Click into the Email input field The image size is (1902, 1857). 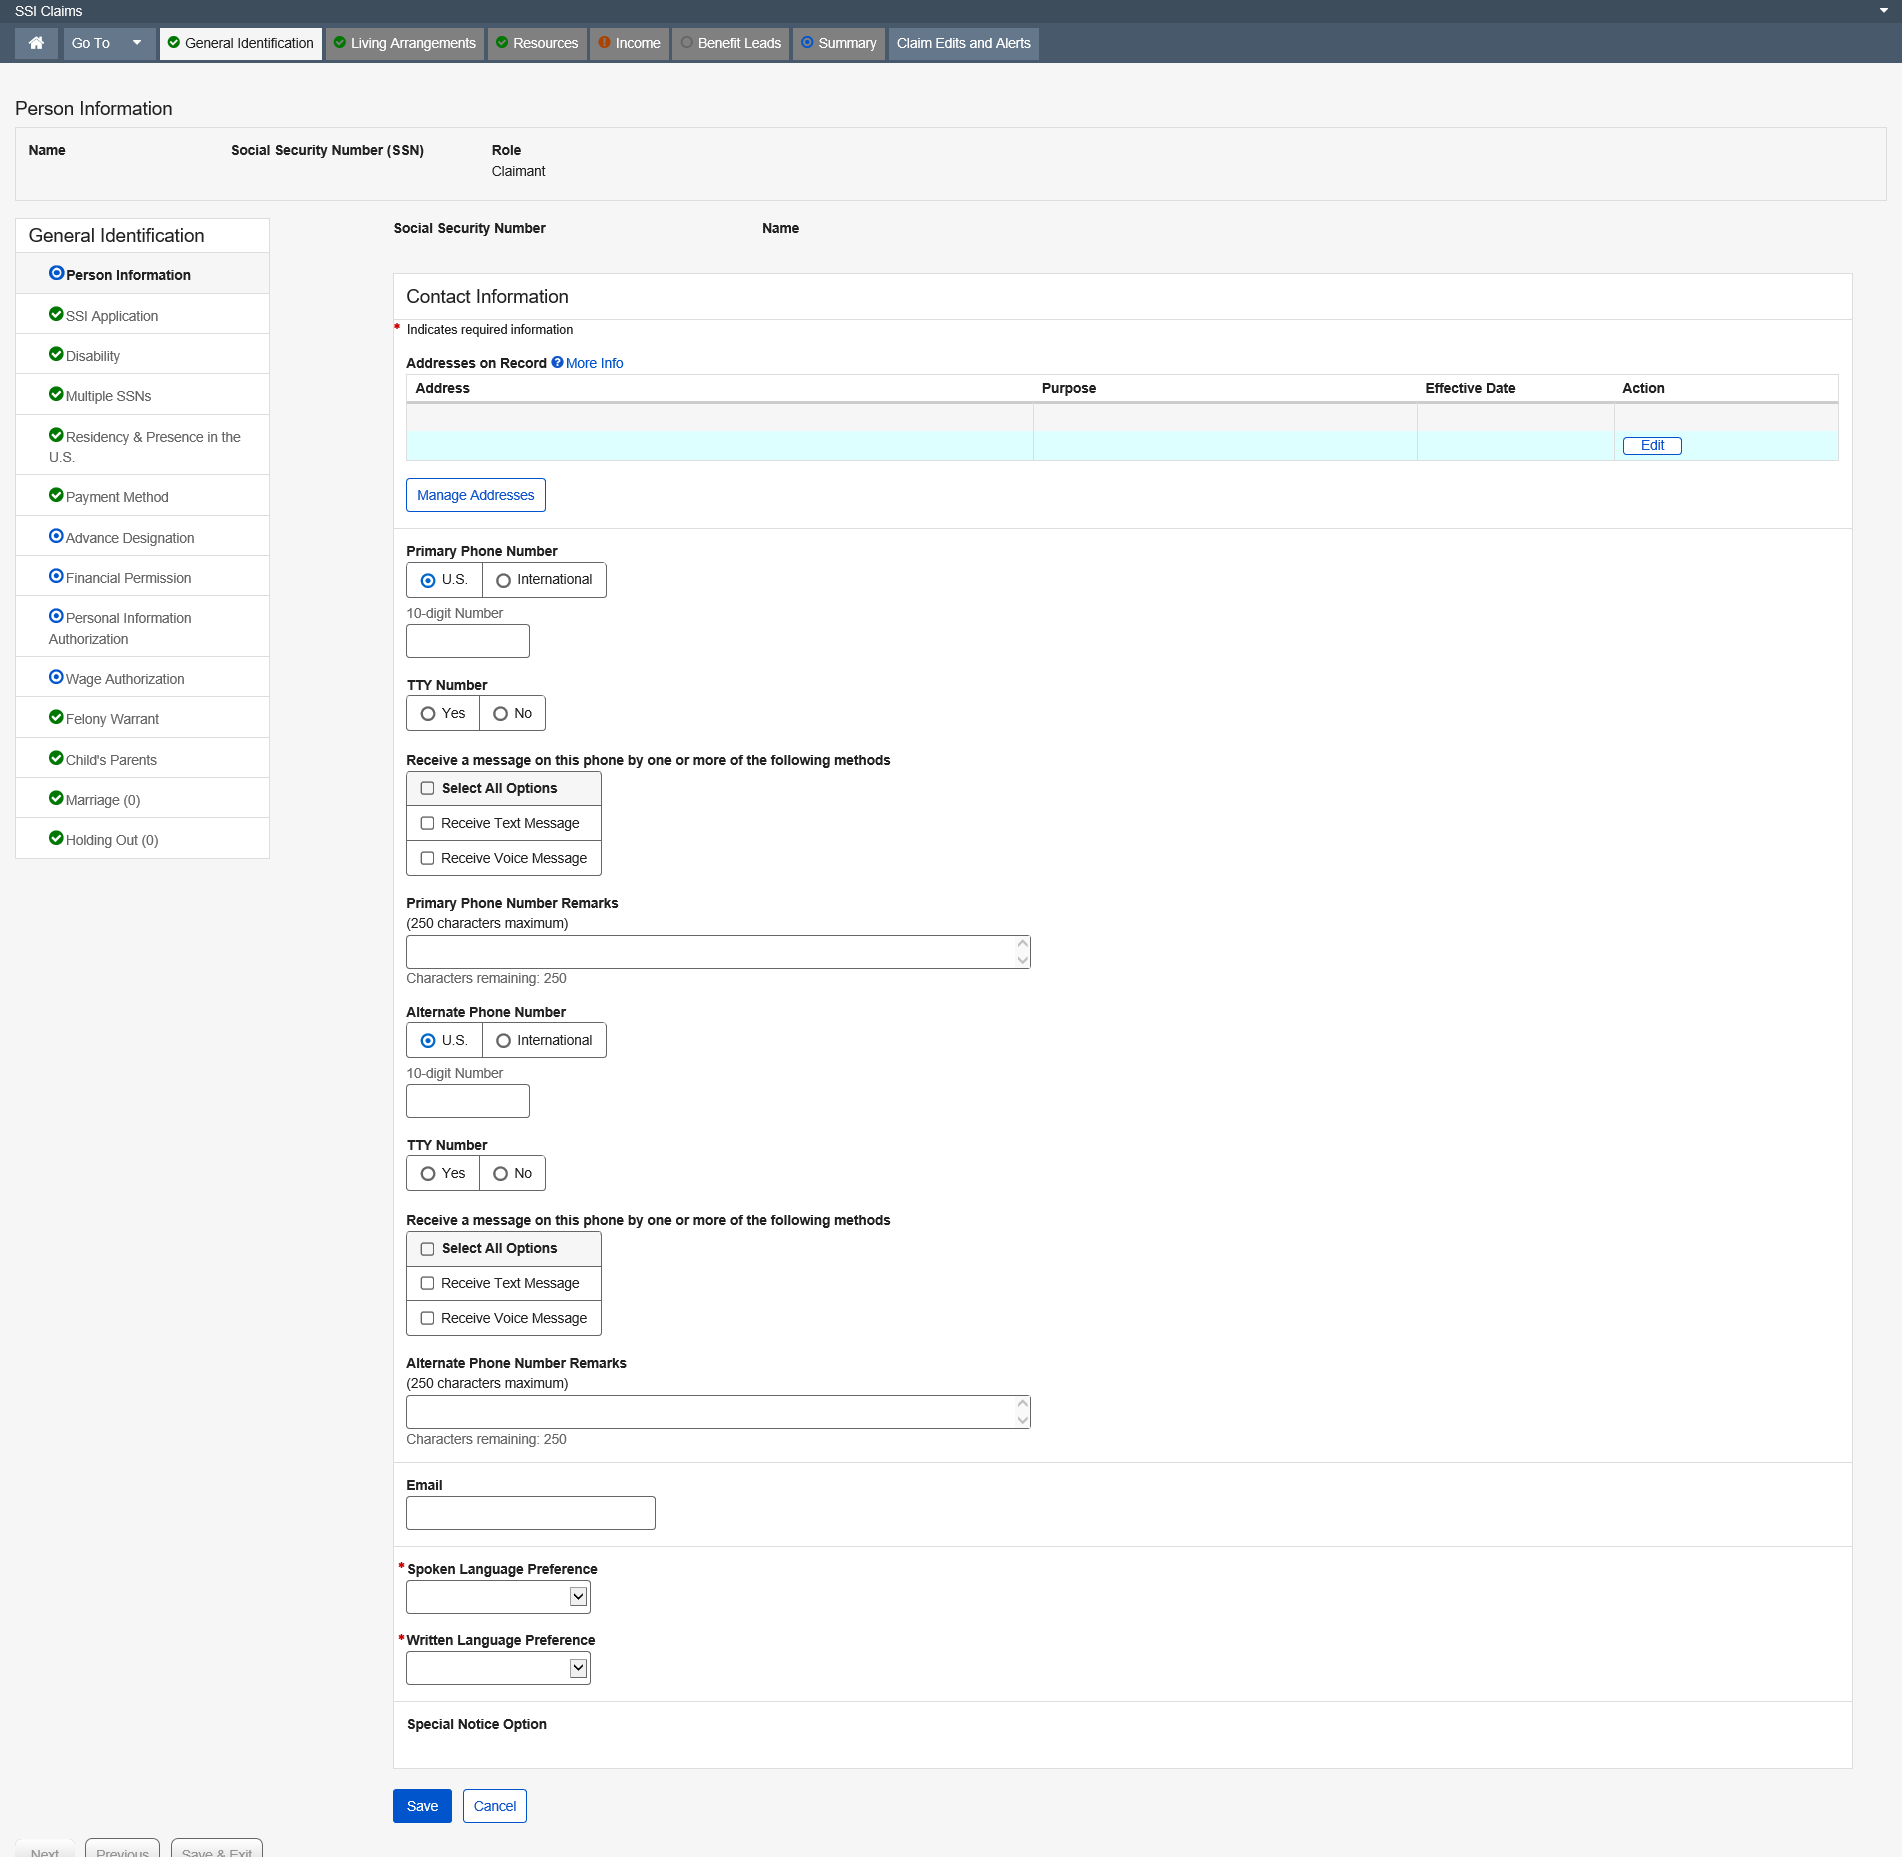coord(530,1513)
